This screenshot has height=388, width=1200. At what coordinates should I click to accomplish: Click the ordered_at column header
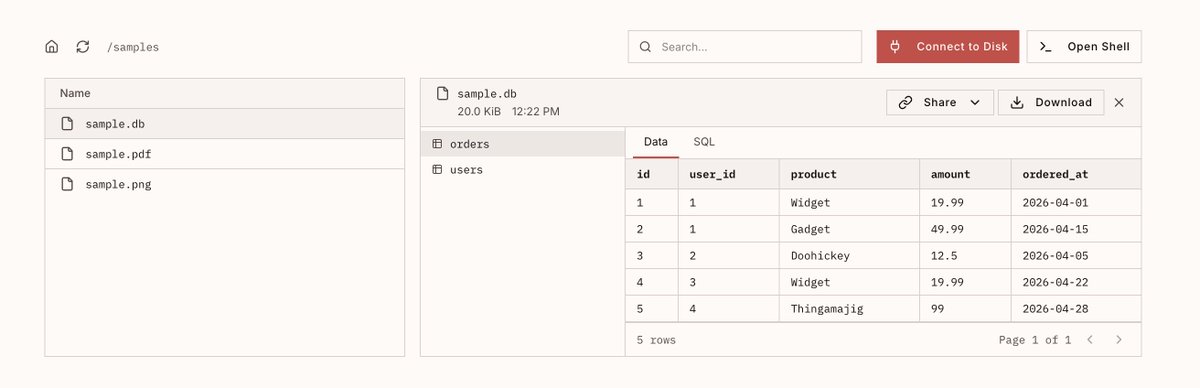[x=1076, y=174]
